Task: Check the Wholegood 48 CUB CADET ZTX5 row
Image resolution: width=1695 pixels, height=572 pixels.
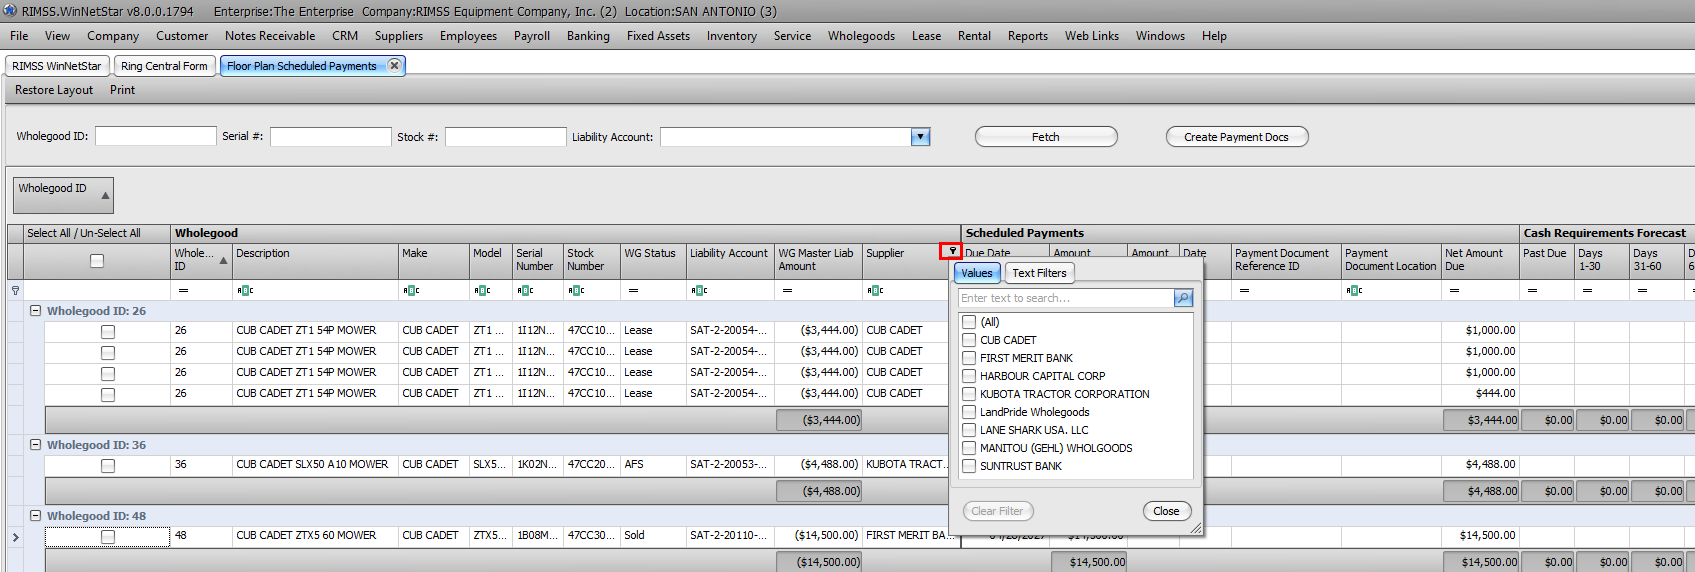Action: [108, 537]
